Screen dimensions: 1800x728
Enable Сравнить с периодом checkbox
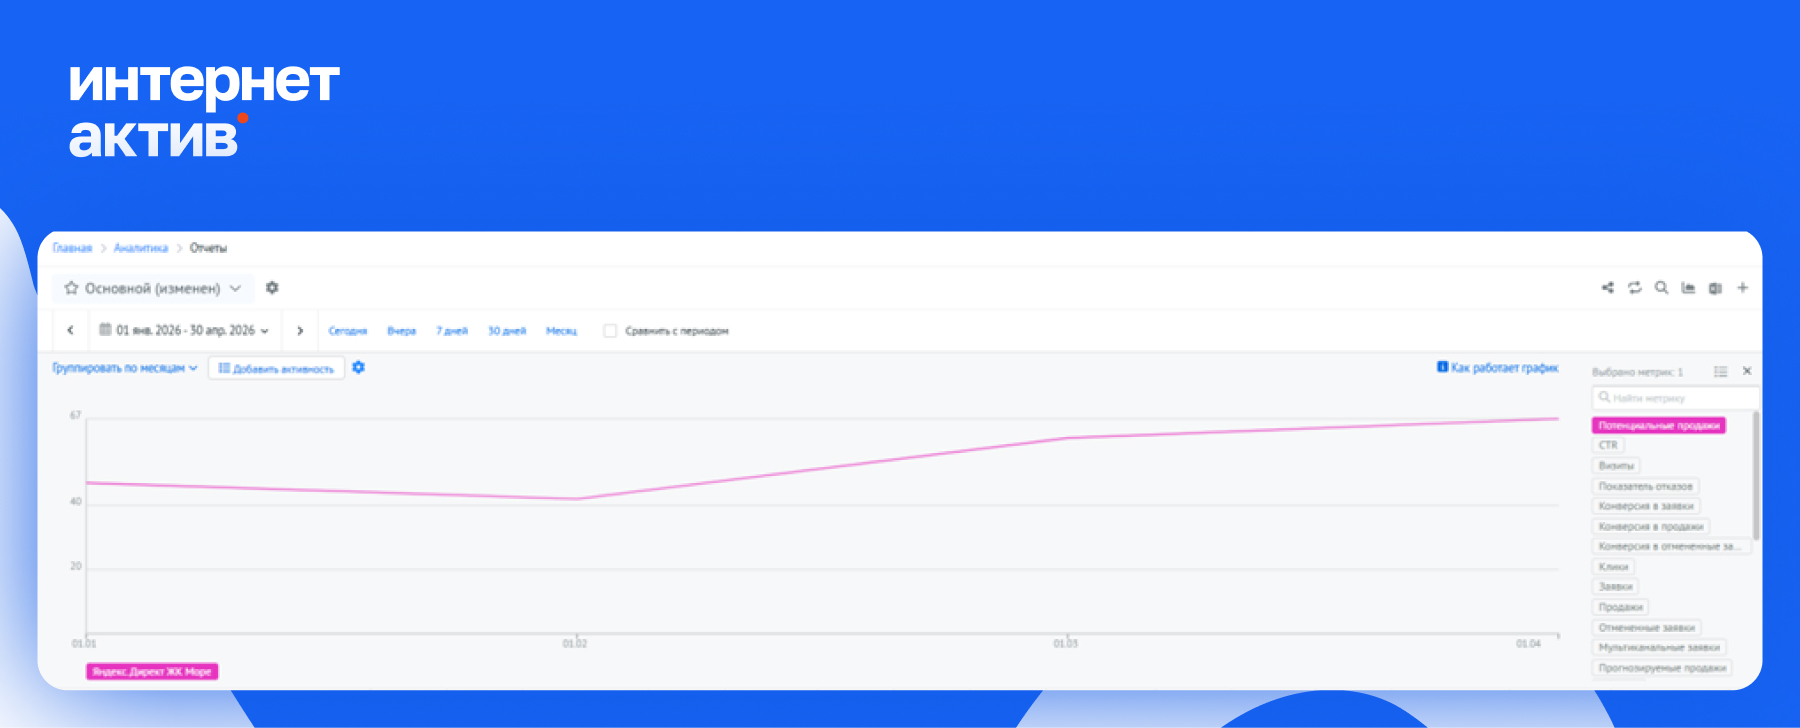click(x=610, y=330)
